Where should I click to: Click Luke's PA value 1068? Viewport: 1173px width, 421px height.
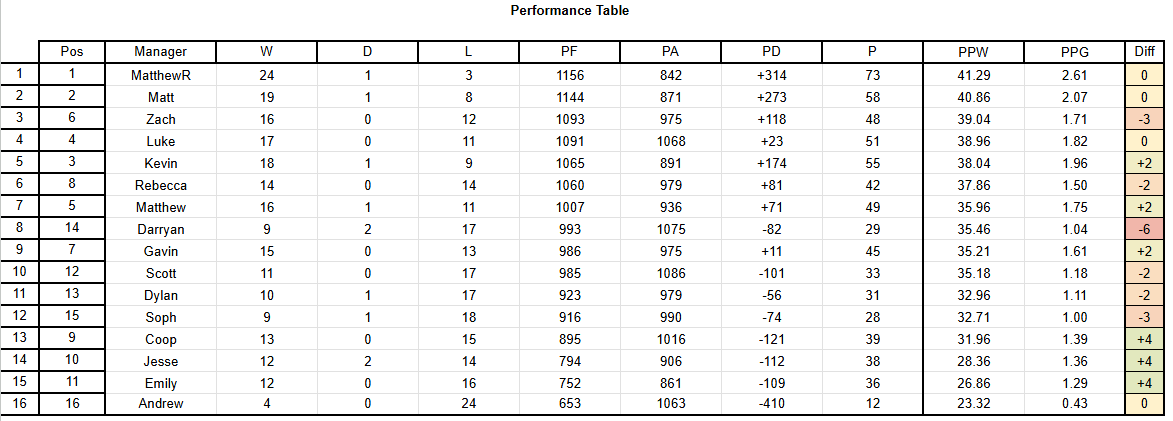pyautogui.click(x=670, y=141)
